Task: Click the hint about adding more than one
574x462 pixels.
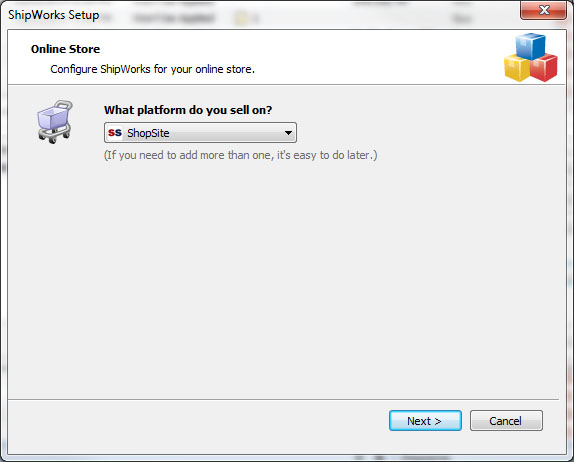Action: tap(241, 155)
